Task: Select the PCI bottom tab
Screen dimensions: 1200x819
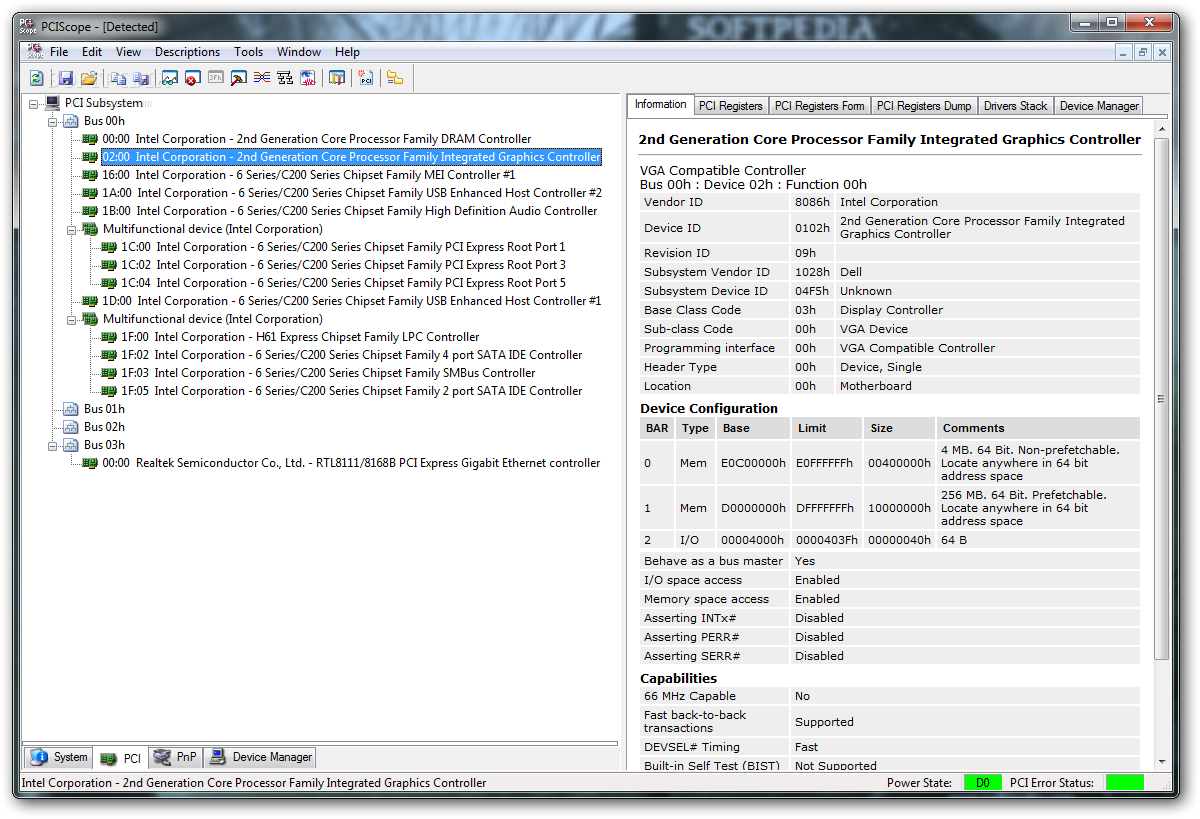Action: pos(121,758)
